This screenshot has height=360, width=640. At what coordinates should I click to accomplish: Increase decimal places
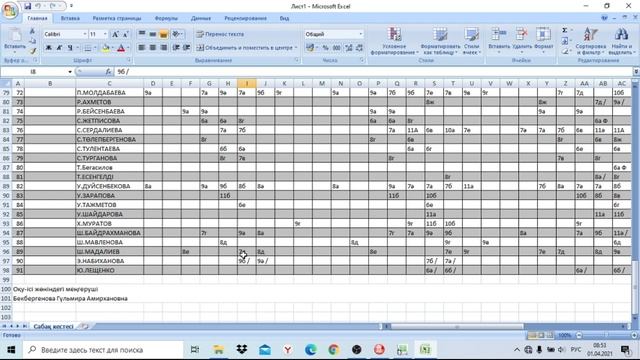pos(349,48)
